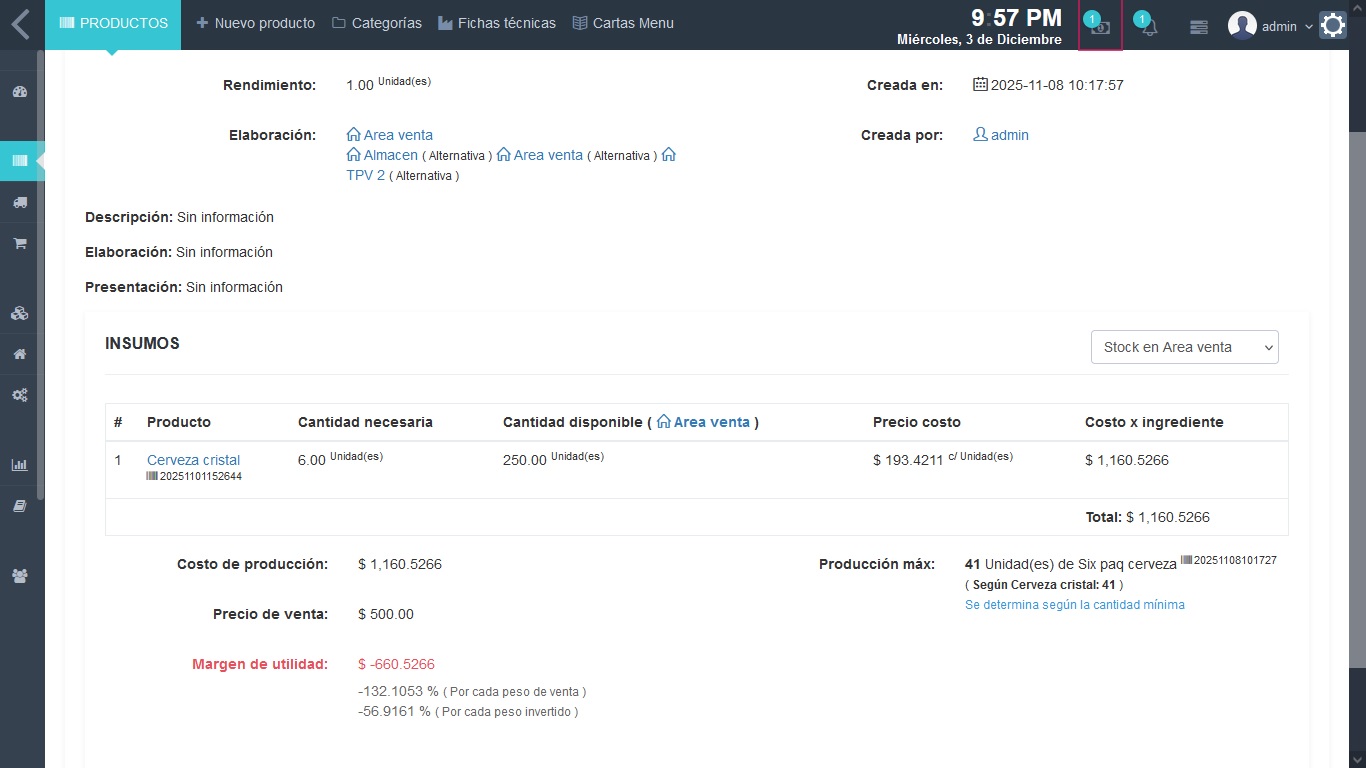The image size is (1366, 768).
Task: Expand the Stock en Area venta dropdown
Action: [x=1184, y=347]
